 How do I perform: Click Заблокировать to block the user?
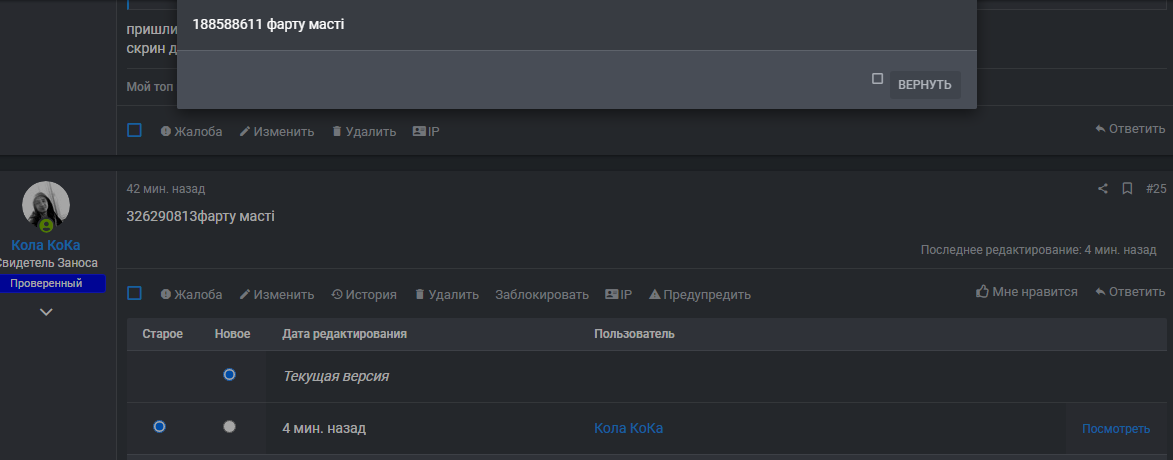pyautogui.click(x=542, y=295)
